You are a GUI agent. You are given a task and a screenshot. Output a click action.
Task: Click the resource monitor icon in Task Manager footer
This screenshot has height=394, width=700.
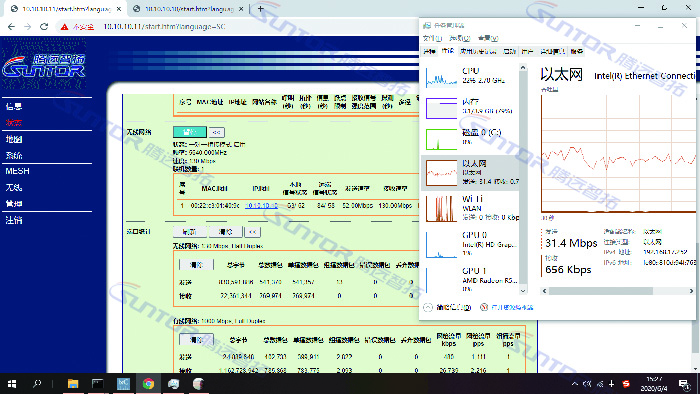tap(484, 307)
